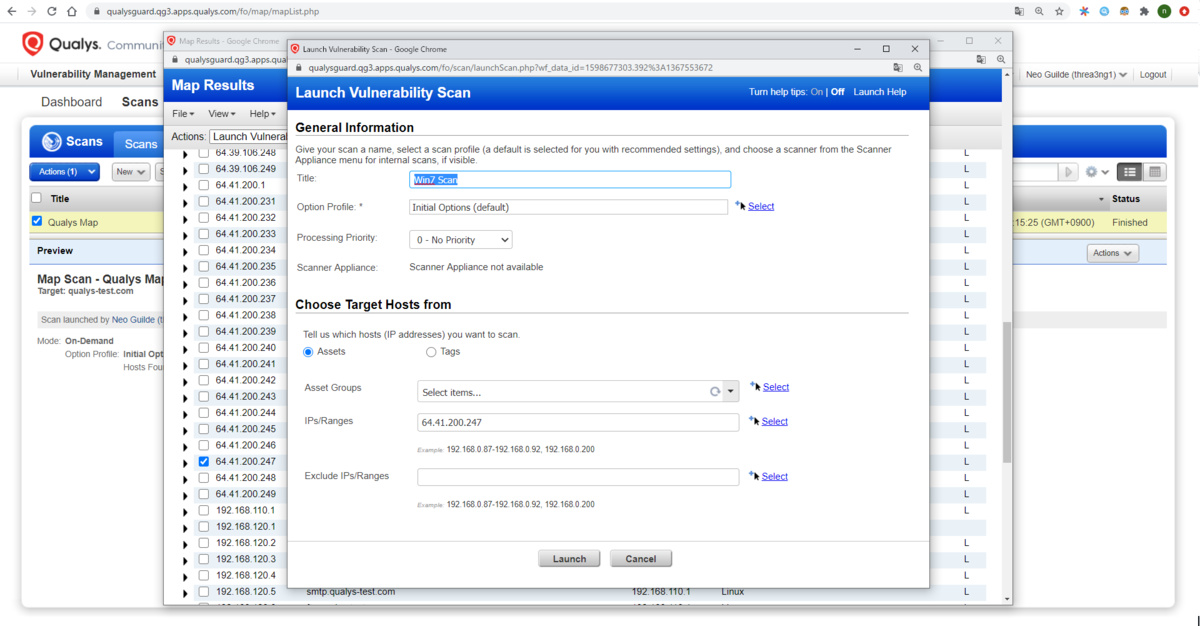The height and width of the screenshot is (626, 1200).
Task: Open Processing Priority dropdown
Action: [461, 240]
